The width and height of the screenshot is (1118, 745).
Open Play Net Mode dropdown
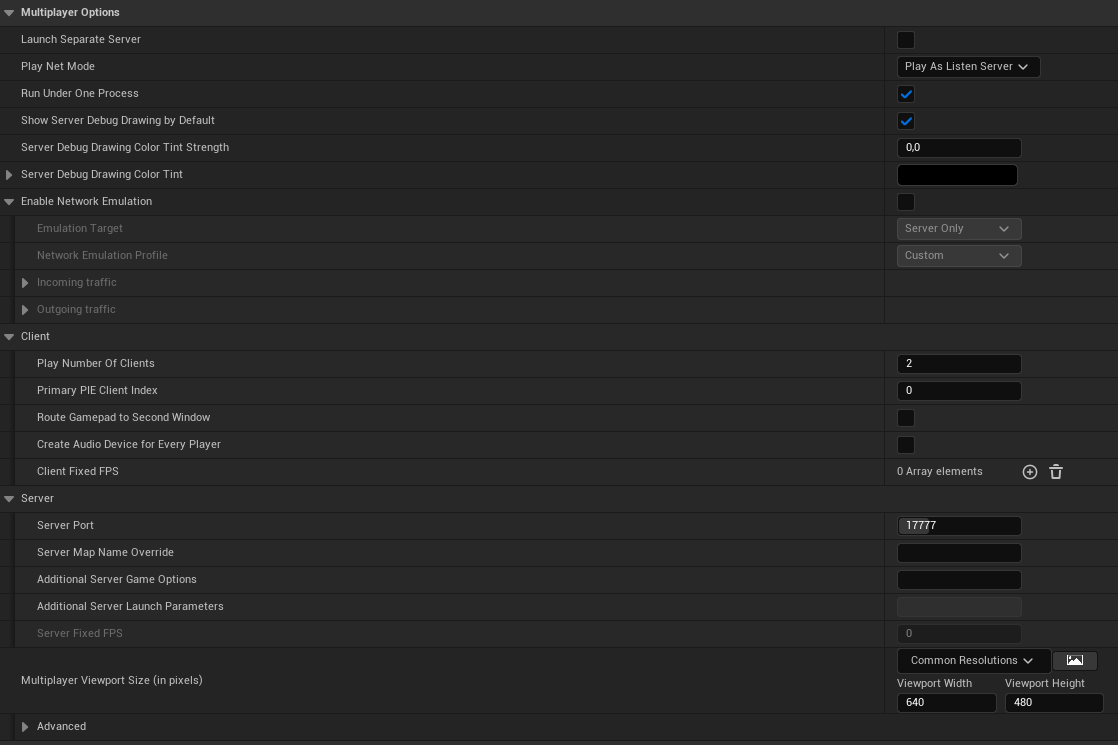968,66
